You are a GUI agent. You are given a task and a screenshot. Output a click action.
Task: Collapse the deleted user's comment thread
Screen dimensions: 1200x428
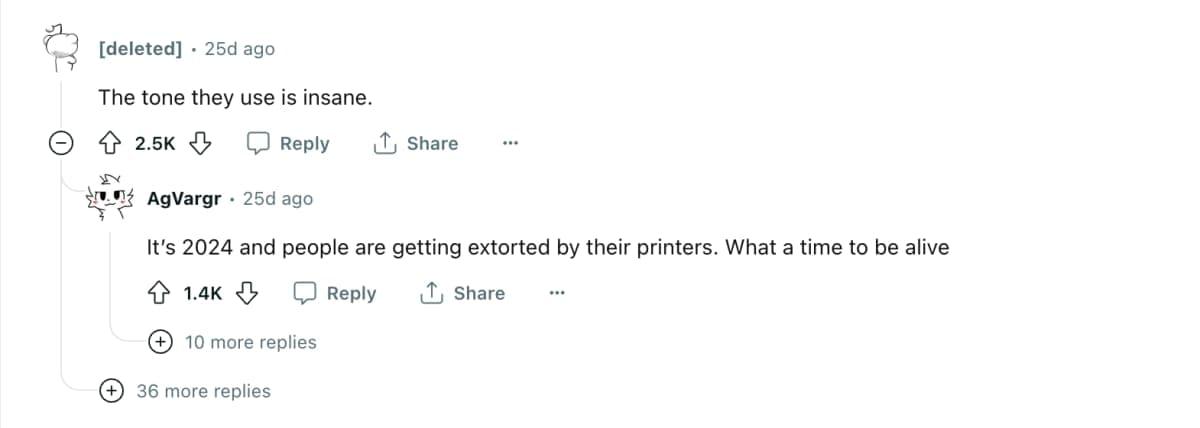(61, 144)
